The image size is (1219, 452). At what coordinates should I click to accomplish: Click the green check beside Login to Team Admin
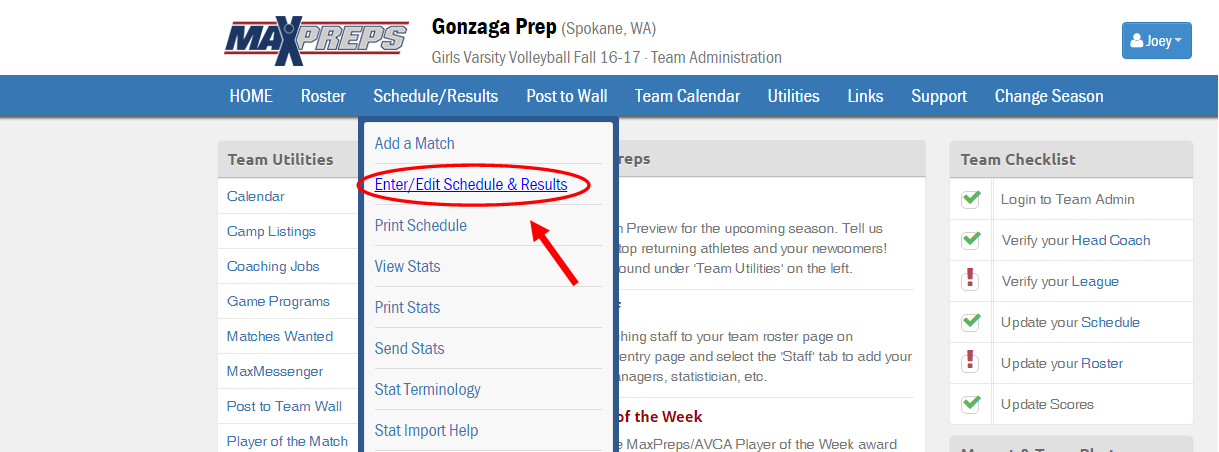970,199
